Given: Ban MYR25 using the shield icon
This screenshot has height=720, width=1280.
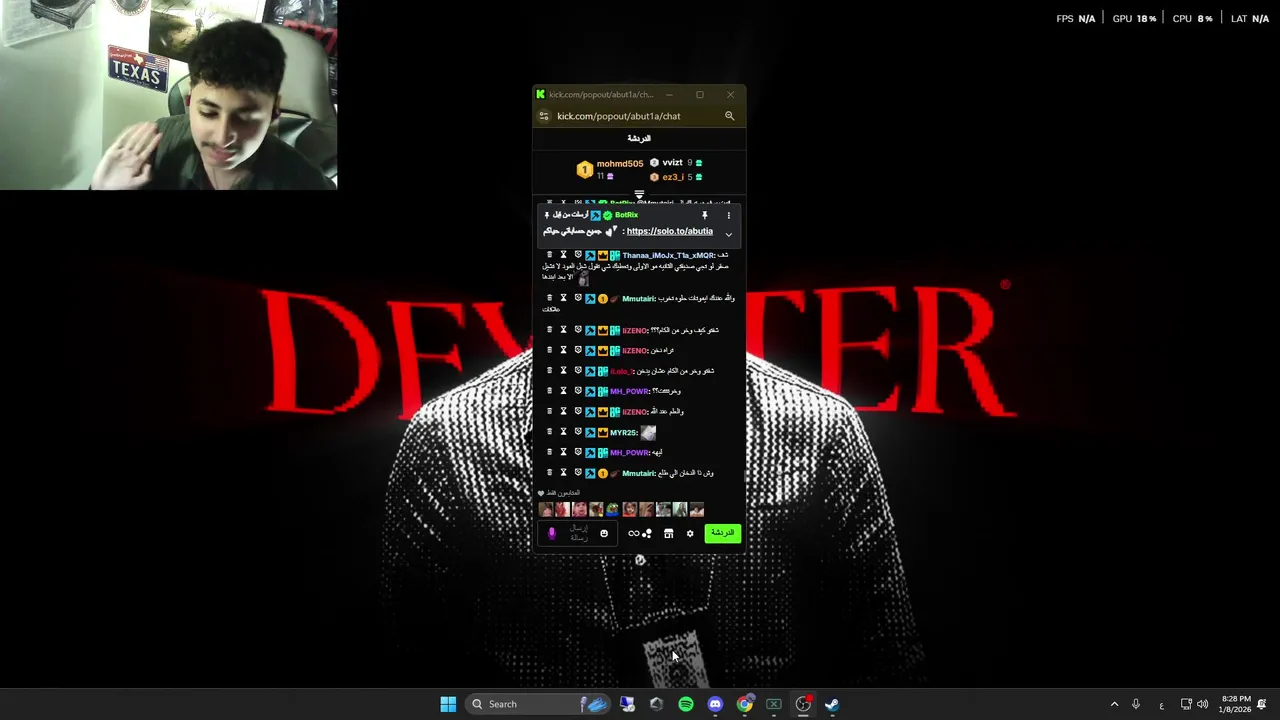Looking at the screenshot, I should pyautogui.click(x=577, y=432).
